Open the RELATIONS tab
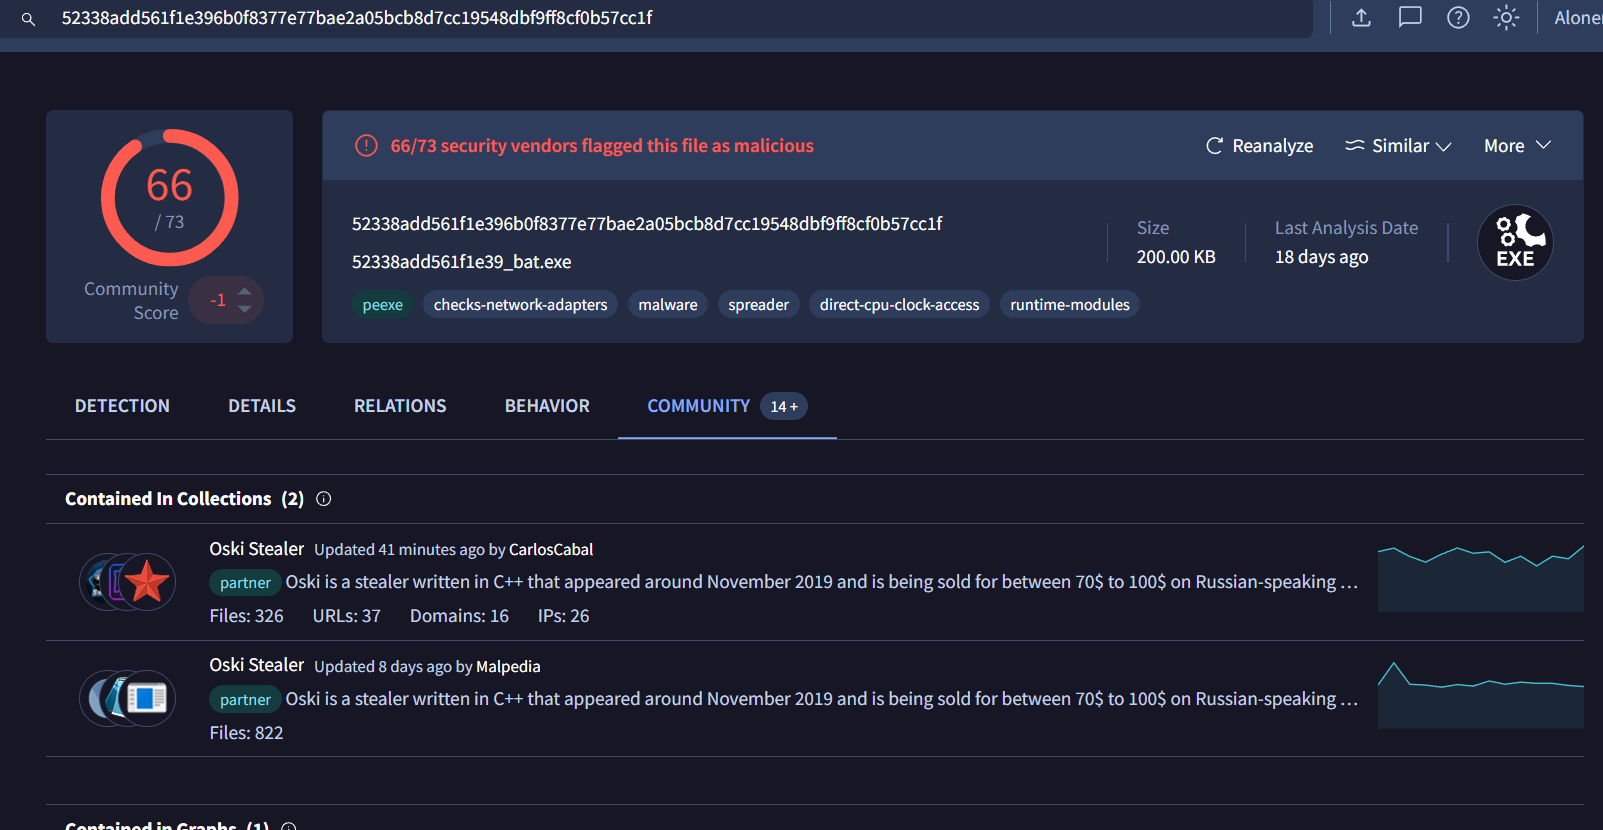1603x830 pixels. pos(400,406)
